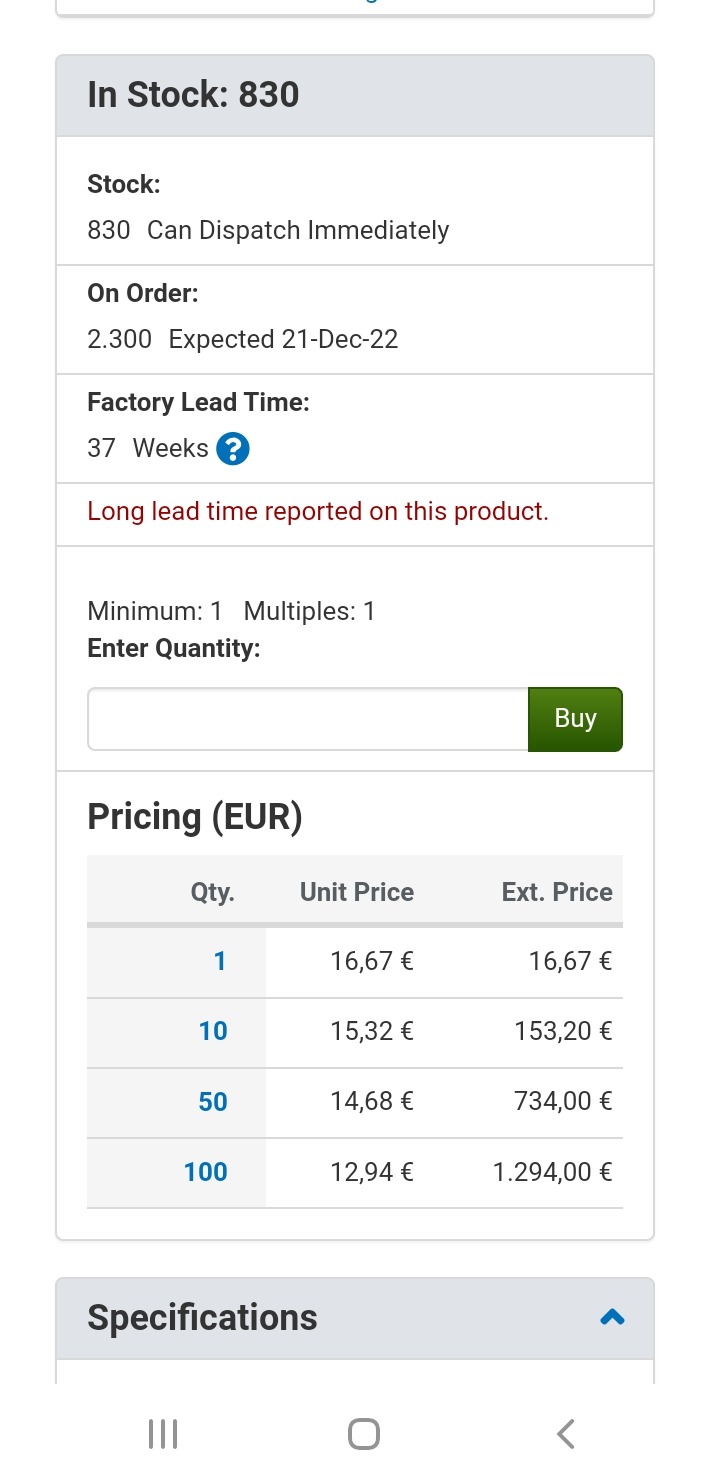Tap the Expected 21-Dec-22 order text

pyautogui.click(x=284, y=340)
